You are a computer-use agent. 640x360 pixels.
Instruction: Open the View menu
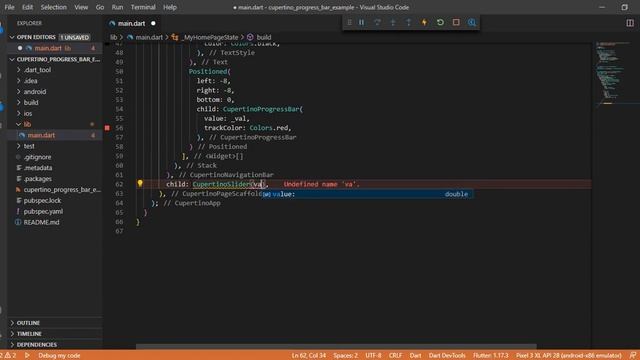click(x=81, y=7)
